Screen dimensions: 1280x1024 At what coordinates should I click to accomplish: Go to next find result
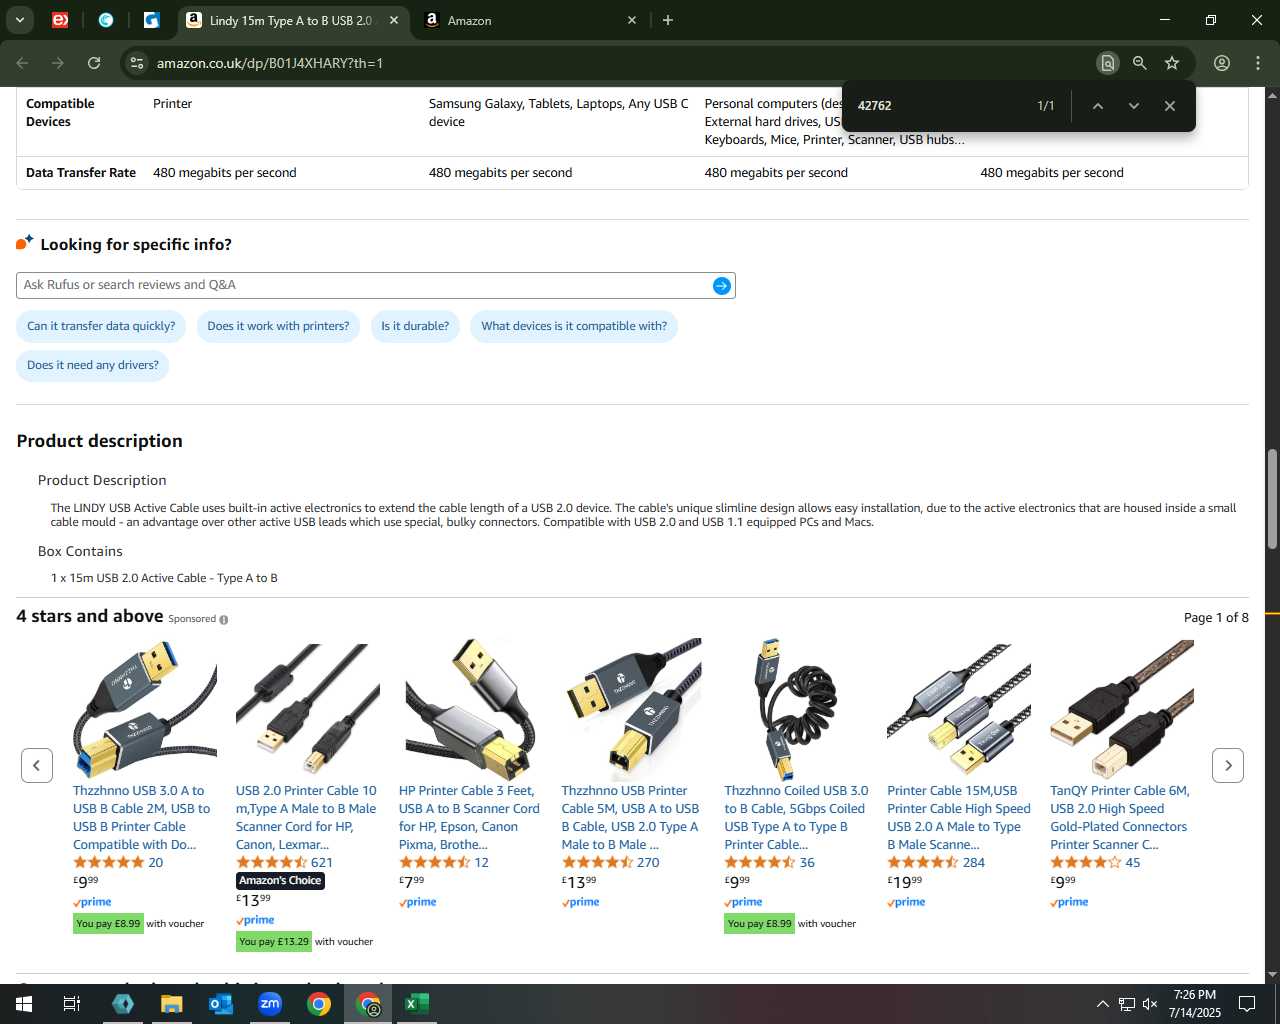click(x=1133, y=105)
